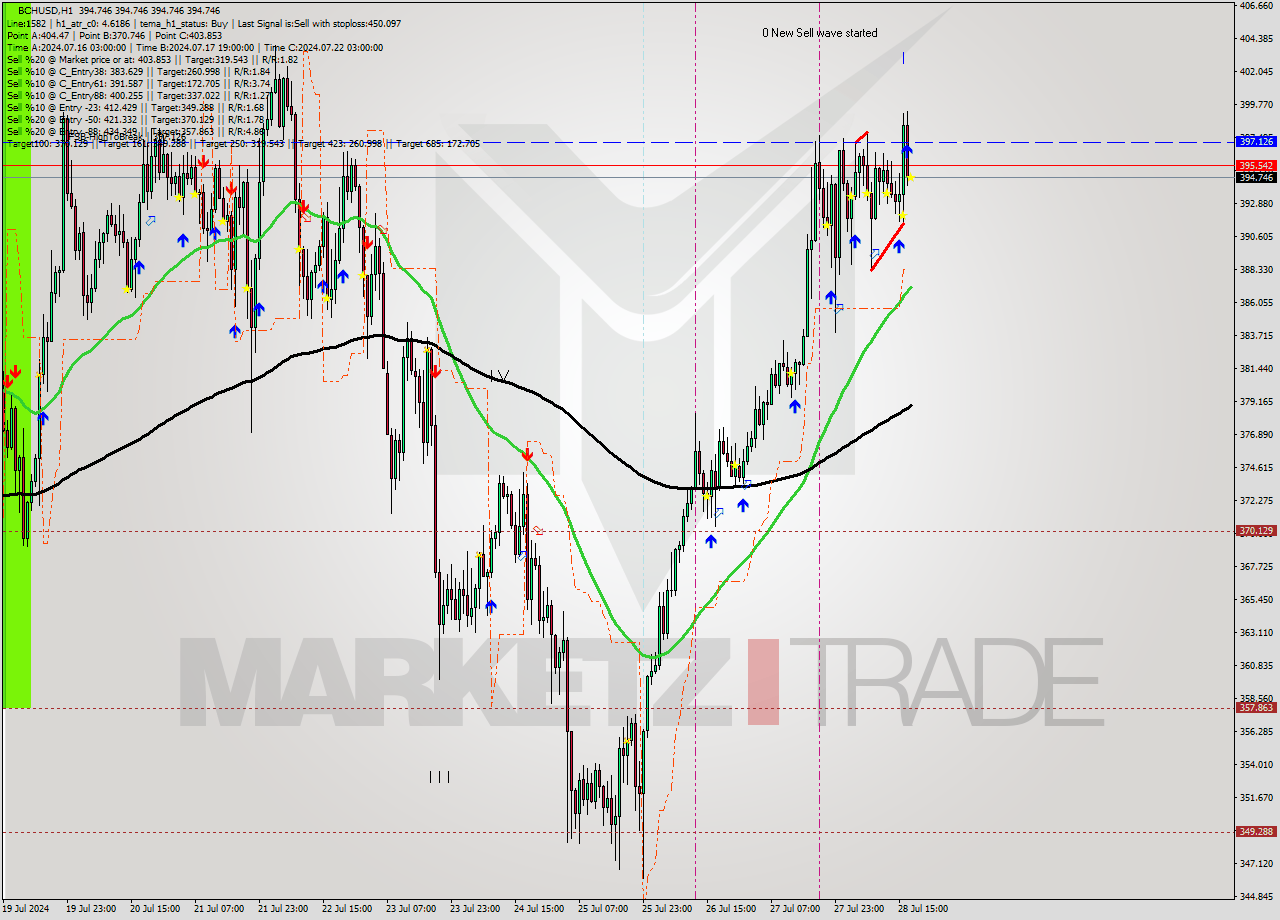Click the '25 Jul 07:00' time axis label
This screenshot has height=920, width=1280.
tap(603, 909)
